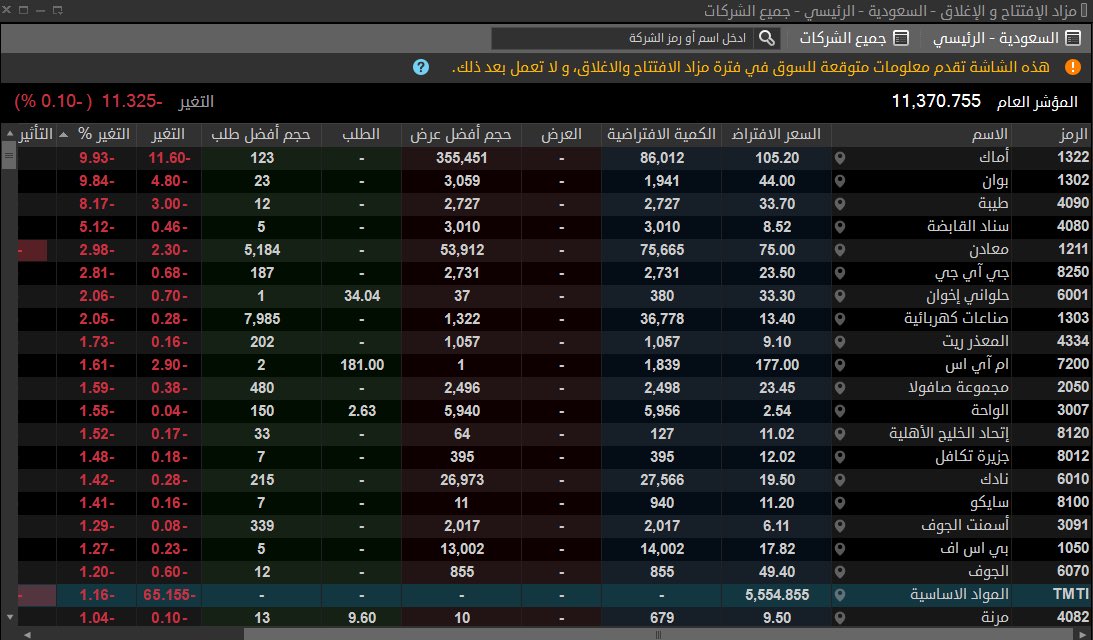Viewport: 1093px width, 640px height.
Task: Click the pin icon for مجموعة صافولا
Action: (840, 388)
